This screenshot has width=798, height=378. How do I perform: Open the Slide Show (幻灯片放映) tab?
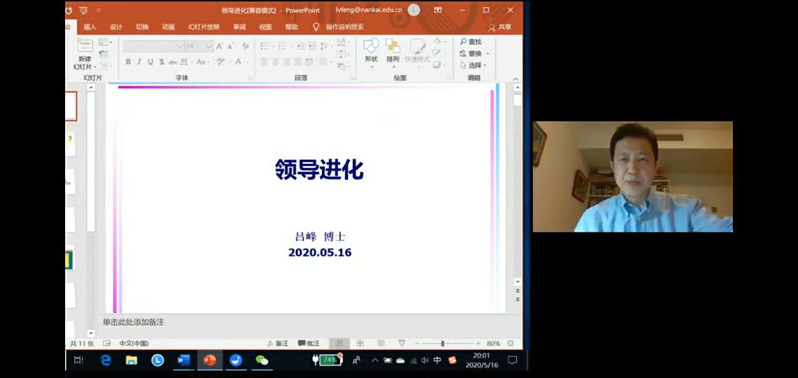(x=204, y=27)
